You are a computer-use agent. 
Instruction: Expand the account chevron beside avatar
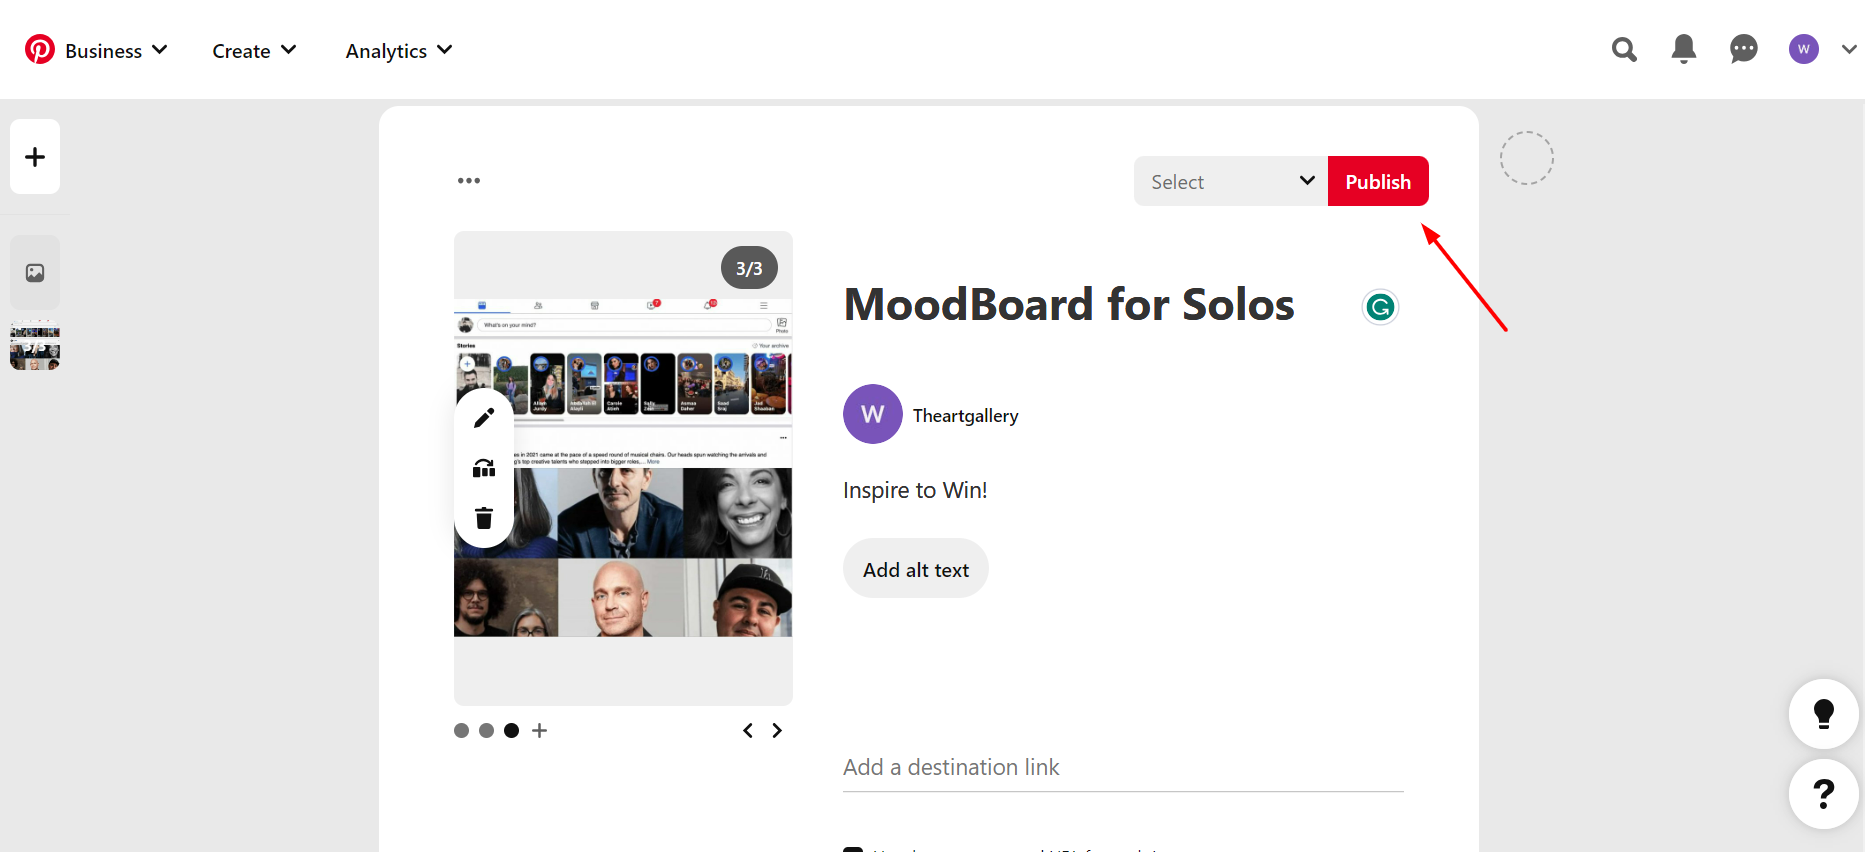click(1849, 49)
